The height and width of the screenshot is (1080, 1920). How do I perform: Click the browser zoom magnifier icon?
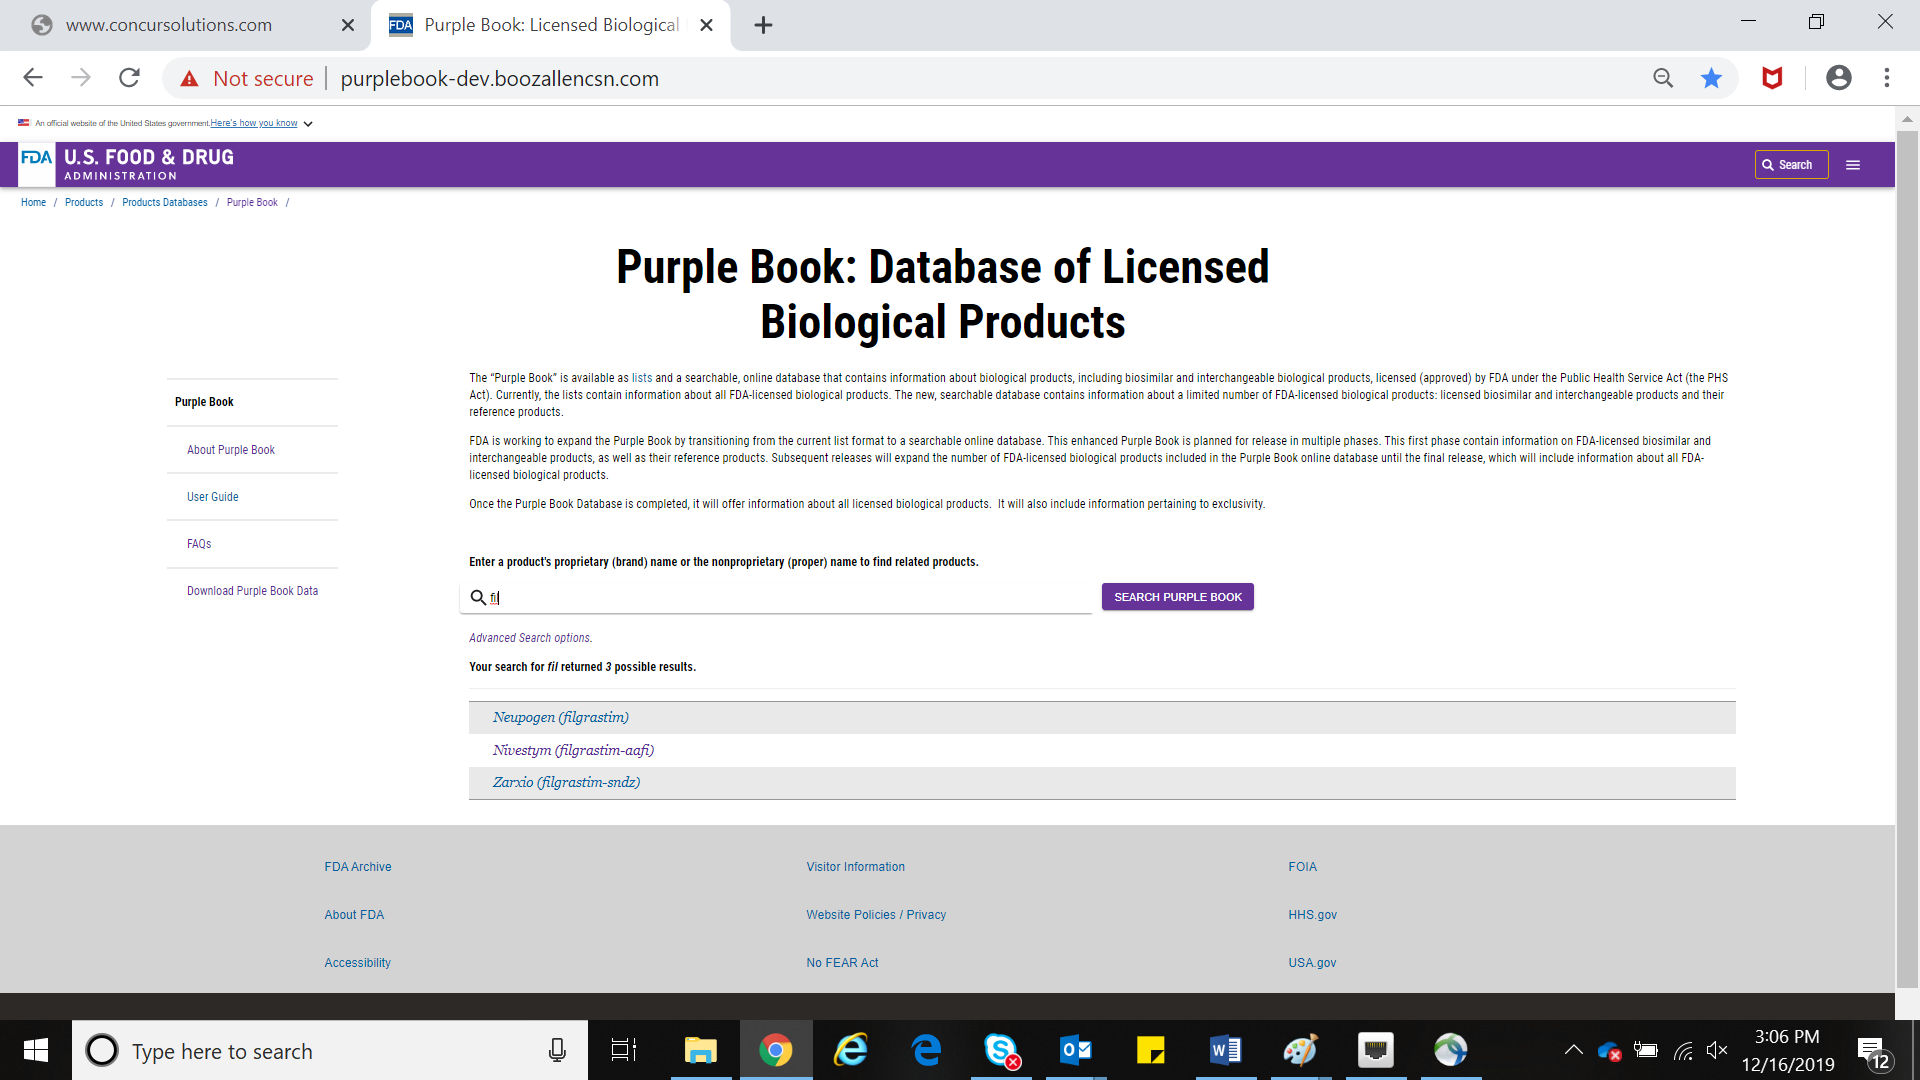1662,78
